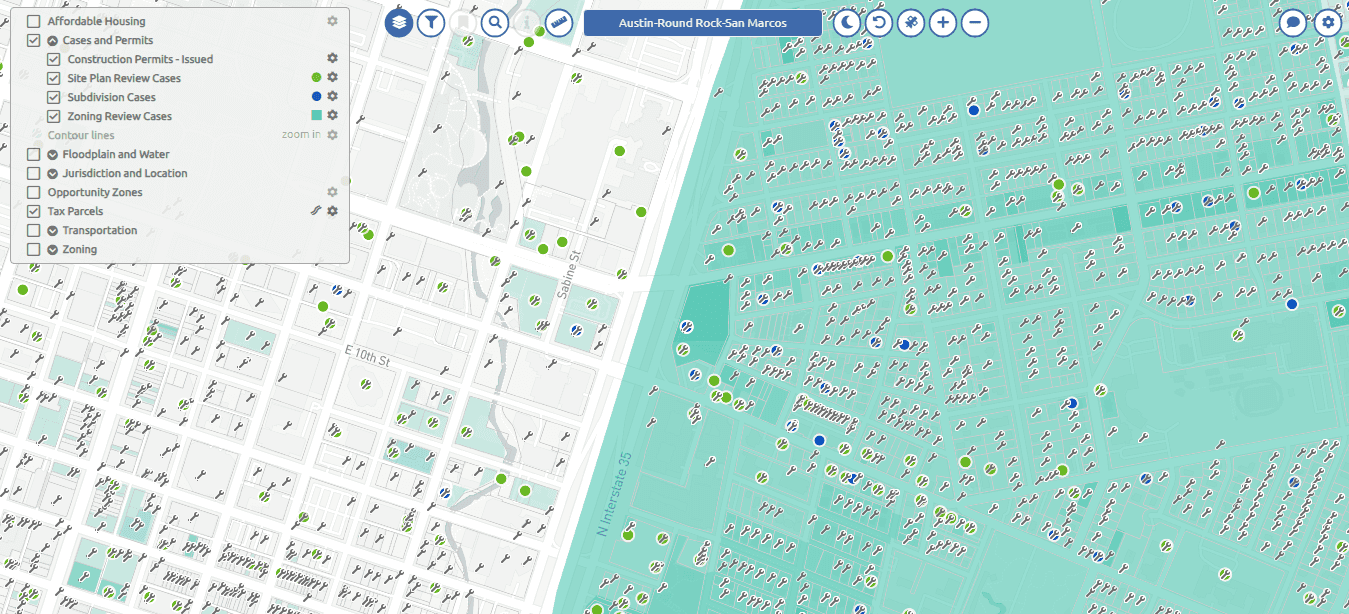The height and width of the screenshot is (614, 1349).
Task: Click the 'Opportunity Zones' layer label
Action: [x=95, y=192]
